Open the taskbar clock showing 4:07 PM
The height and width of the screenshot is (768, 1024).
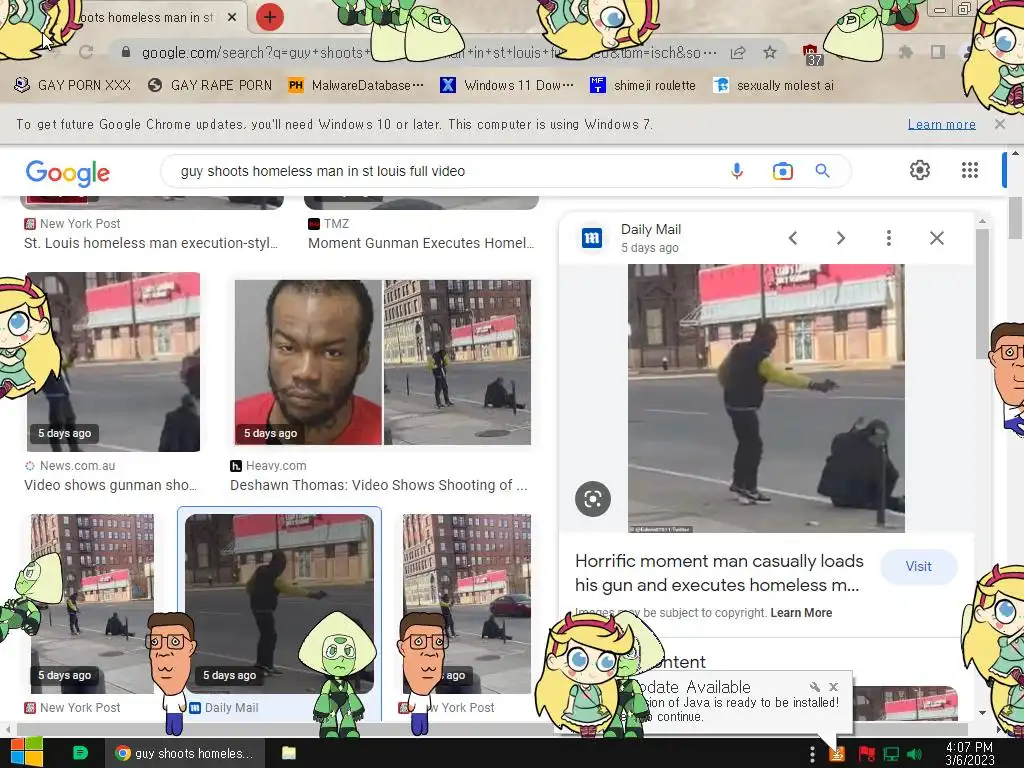[x=969, y=754]
